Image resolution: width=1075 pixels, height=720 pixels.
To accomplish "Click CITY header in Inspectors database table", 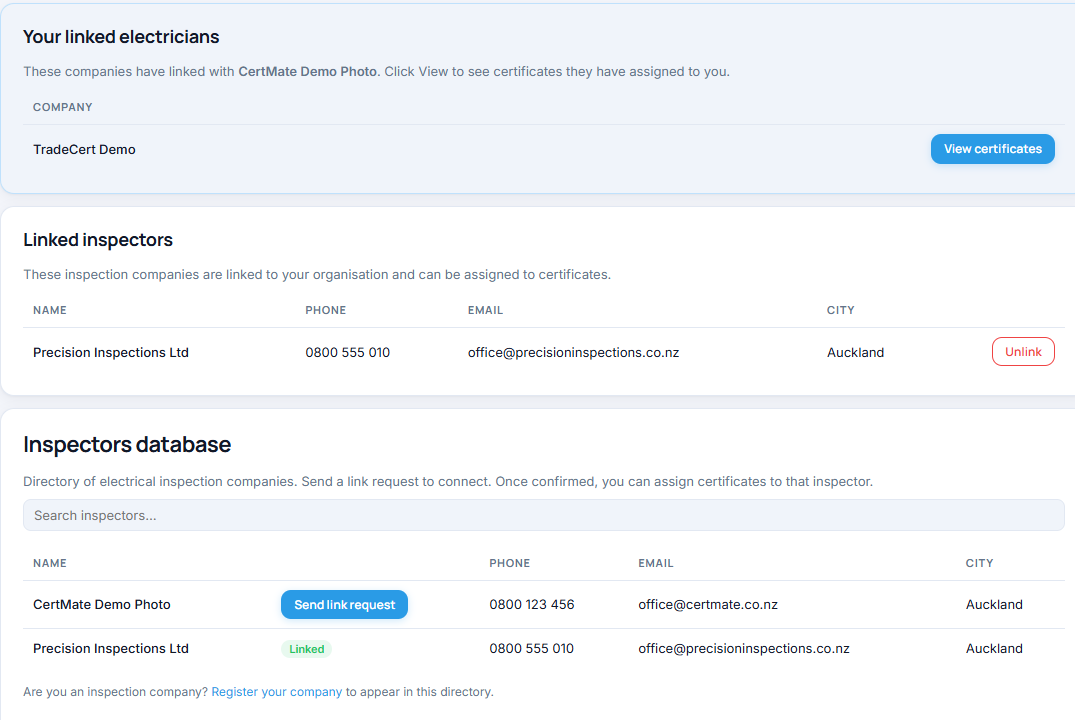I will [x=979, y=563].
